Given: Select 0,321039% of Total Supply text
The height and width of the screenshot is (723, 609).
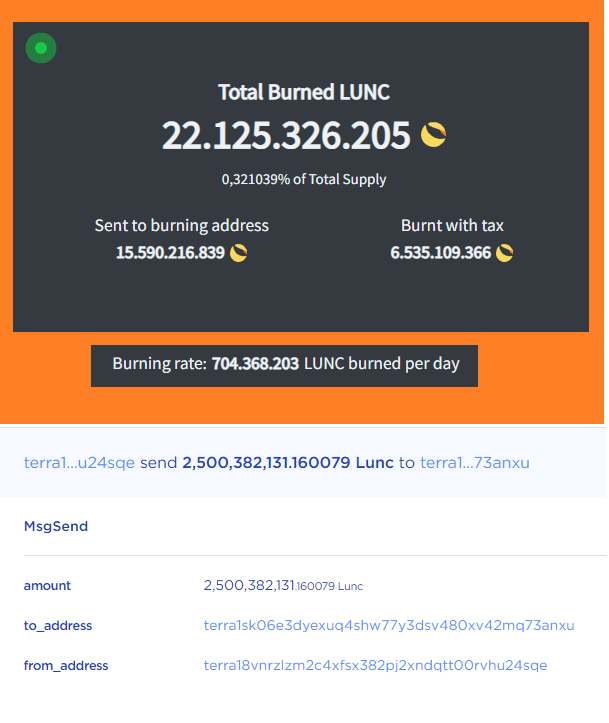Looking at the screenshot, I should point(304,179).
